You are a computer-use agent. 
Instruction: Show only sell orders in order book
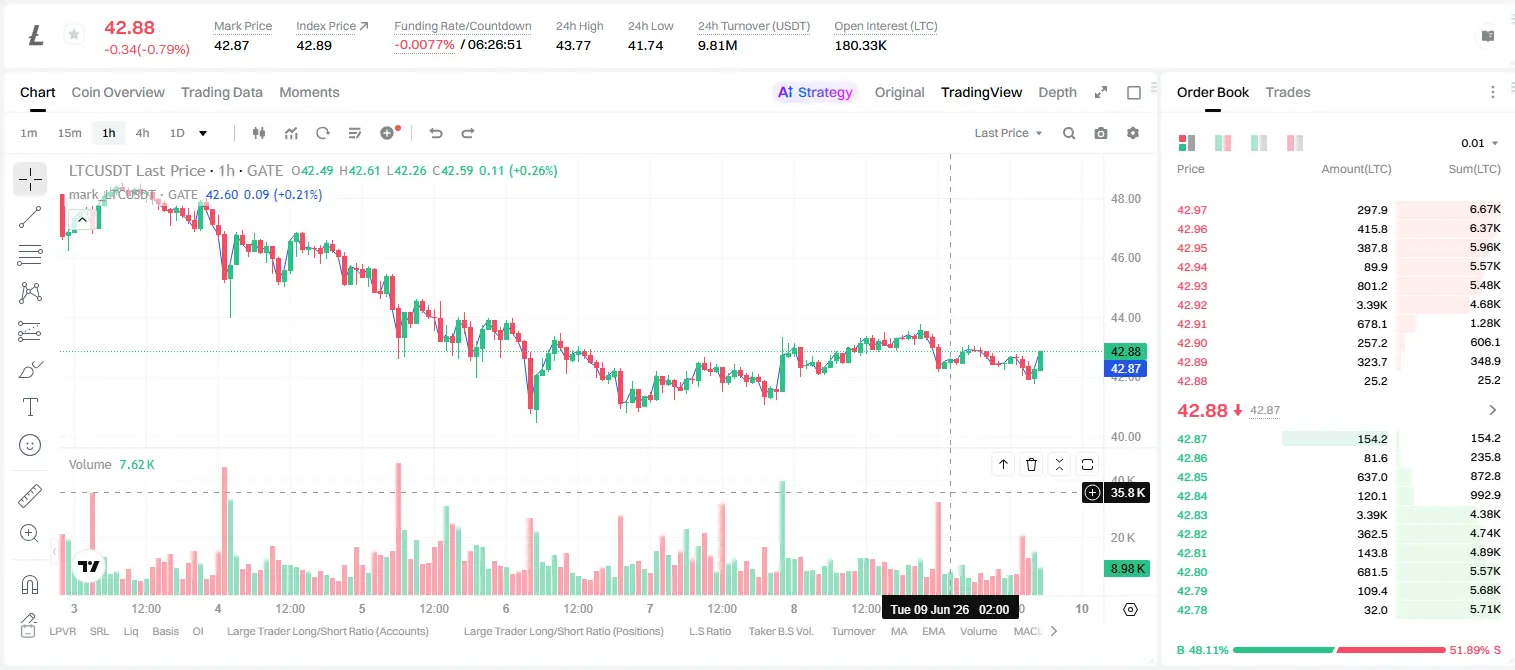pos(1294,143)
